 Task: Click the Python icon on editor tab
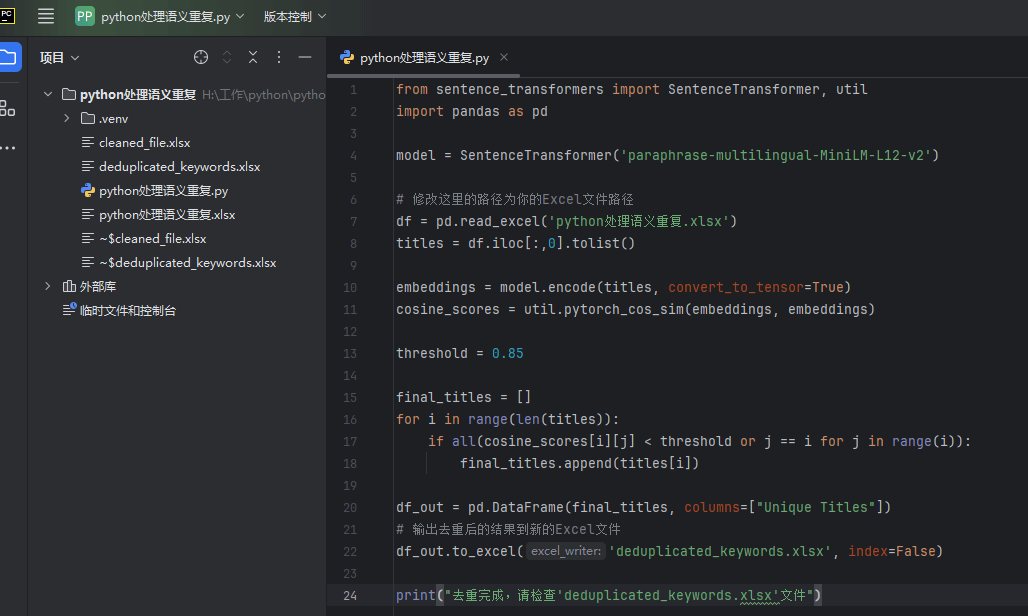coord(347,58)
